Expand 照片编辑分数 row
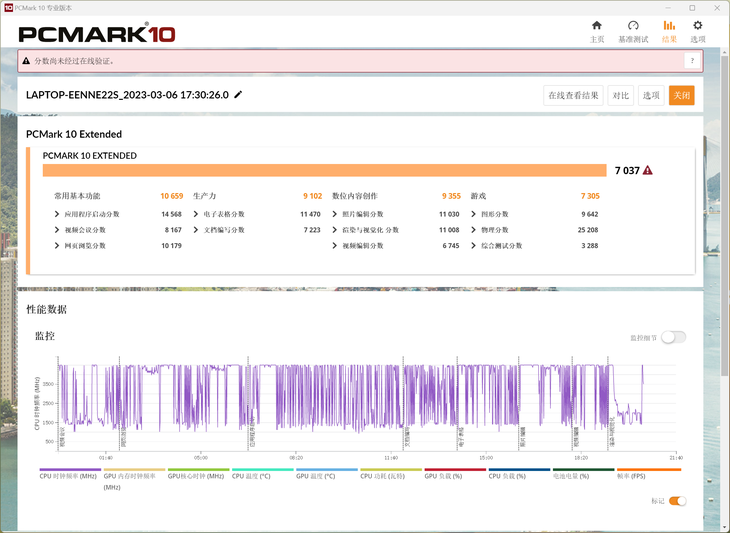The width and height of the screenshot is (730, 533). tap(334, 214)
